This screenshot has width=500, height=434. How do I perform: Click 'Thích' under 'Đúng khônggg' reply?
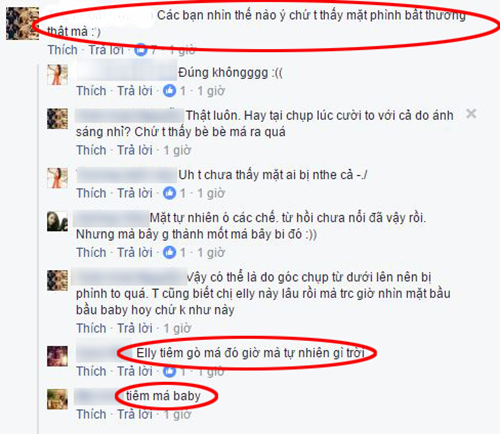tap(91, 91)
